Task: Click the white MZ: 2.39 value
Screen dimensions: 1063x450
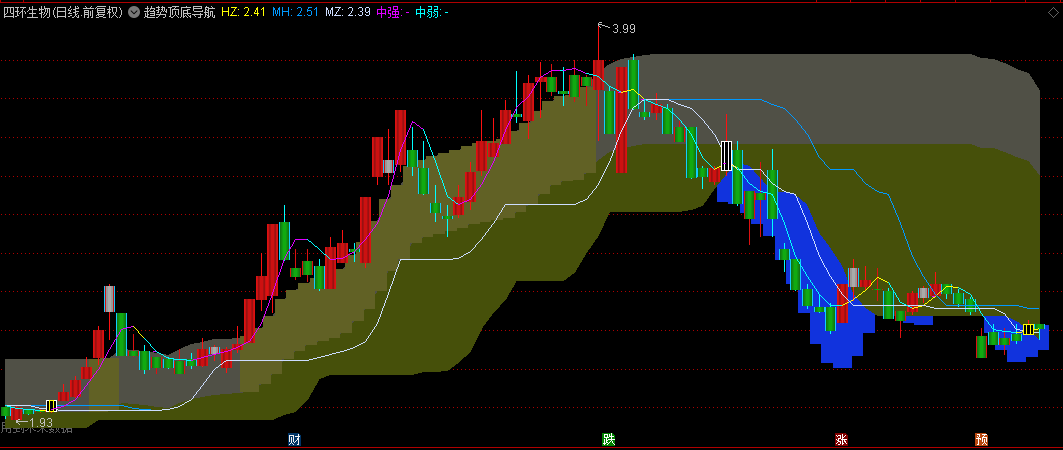Action: 348,12
